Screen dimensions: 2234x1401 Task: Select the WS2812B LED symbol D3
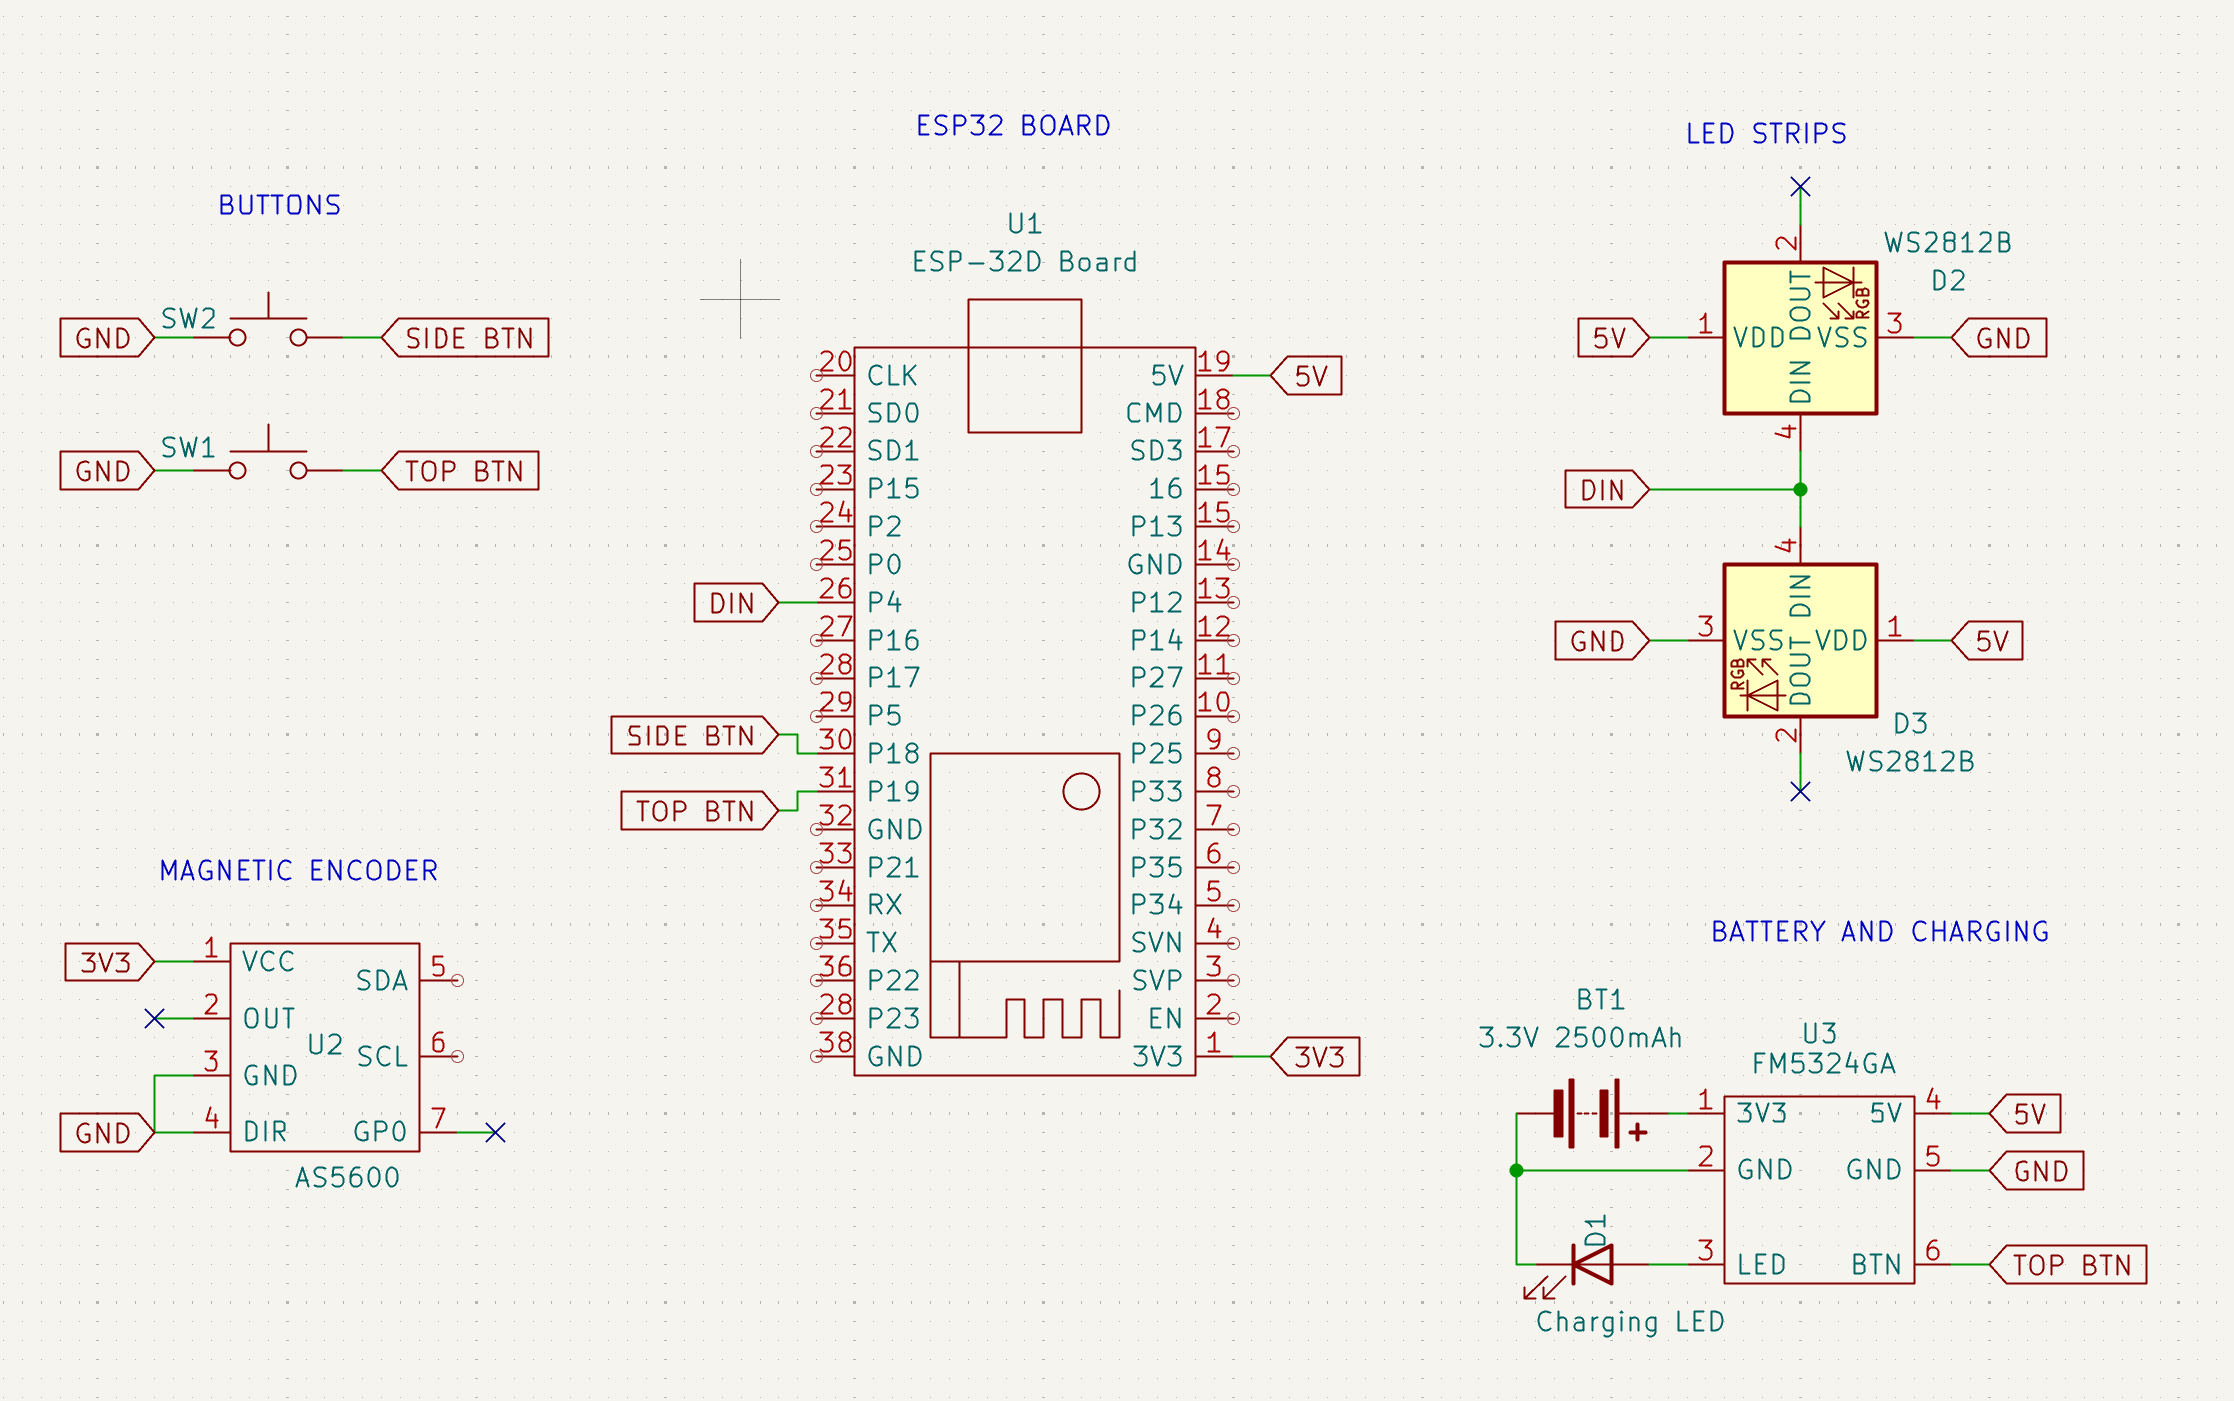click(1800, 642)
